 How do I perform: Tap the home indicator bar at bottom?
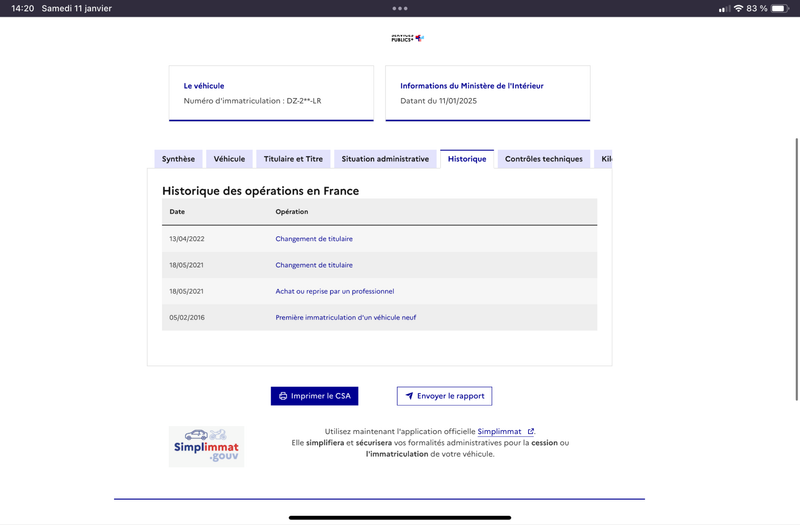[400, 518]
